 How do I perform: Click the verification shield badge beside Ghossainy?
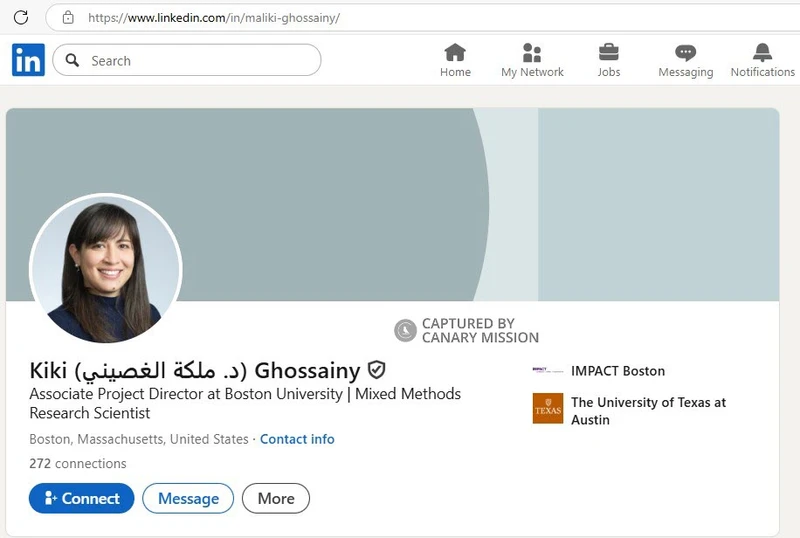(377, 370)
